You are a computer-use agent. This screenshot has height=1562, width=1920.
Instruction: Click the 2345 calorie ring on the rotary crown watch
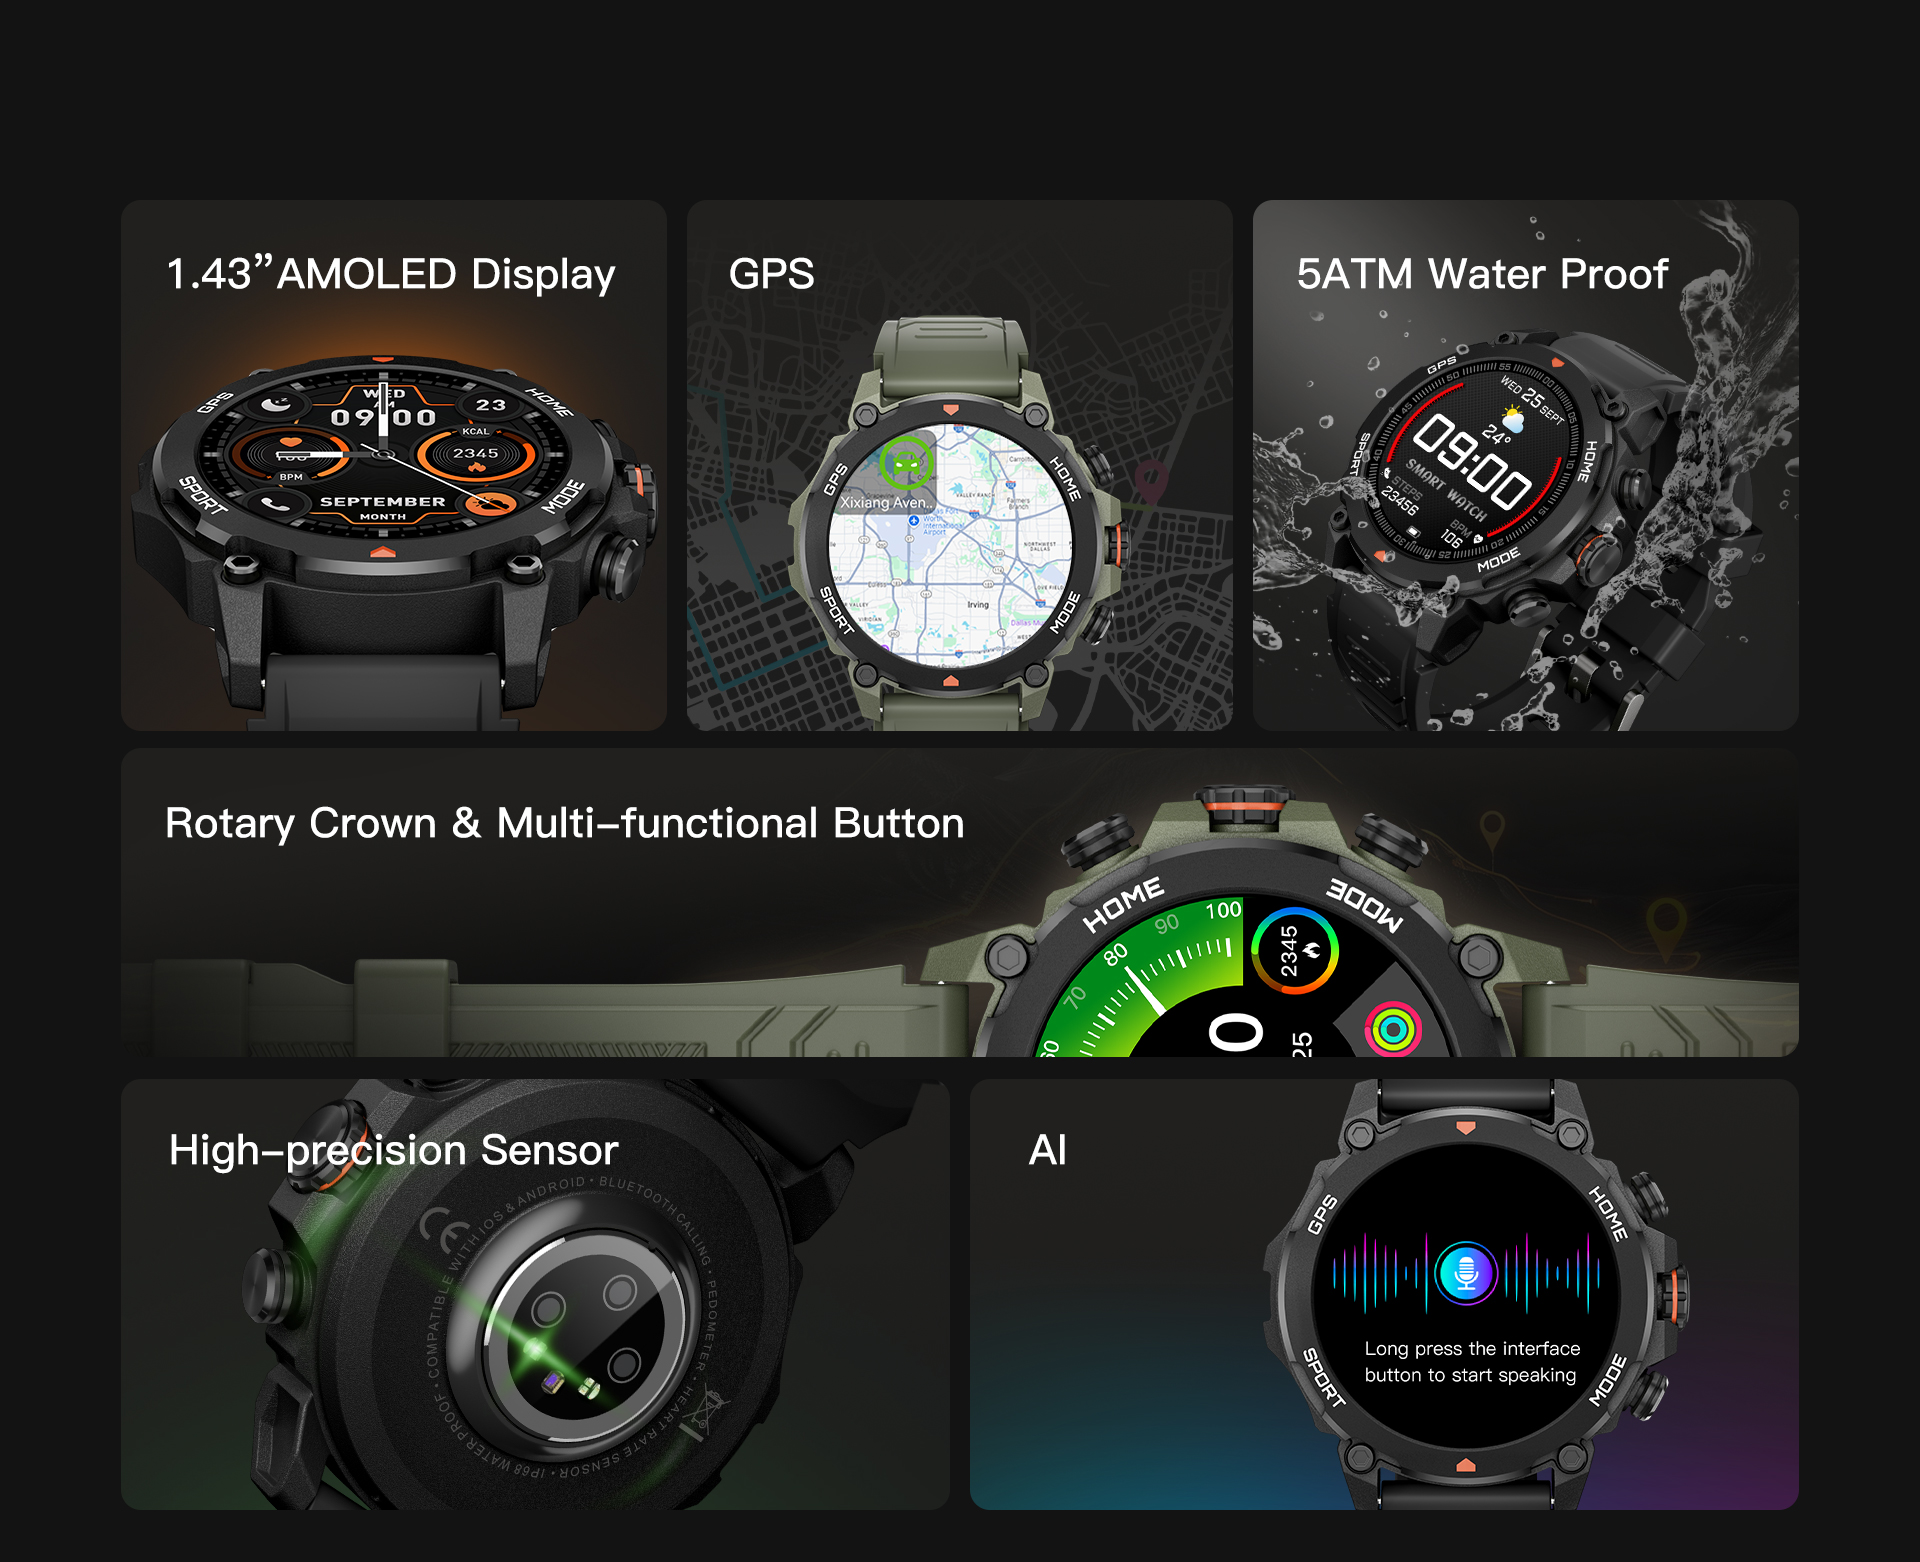tap(1294, 951)
